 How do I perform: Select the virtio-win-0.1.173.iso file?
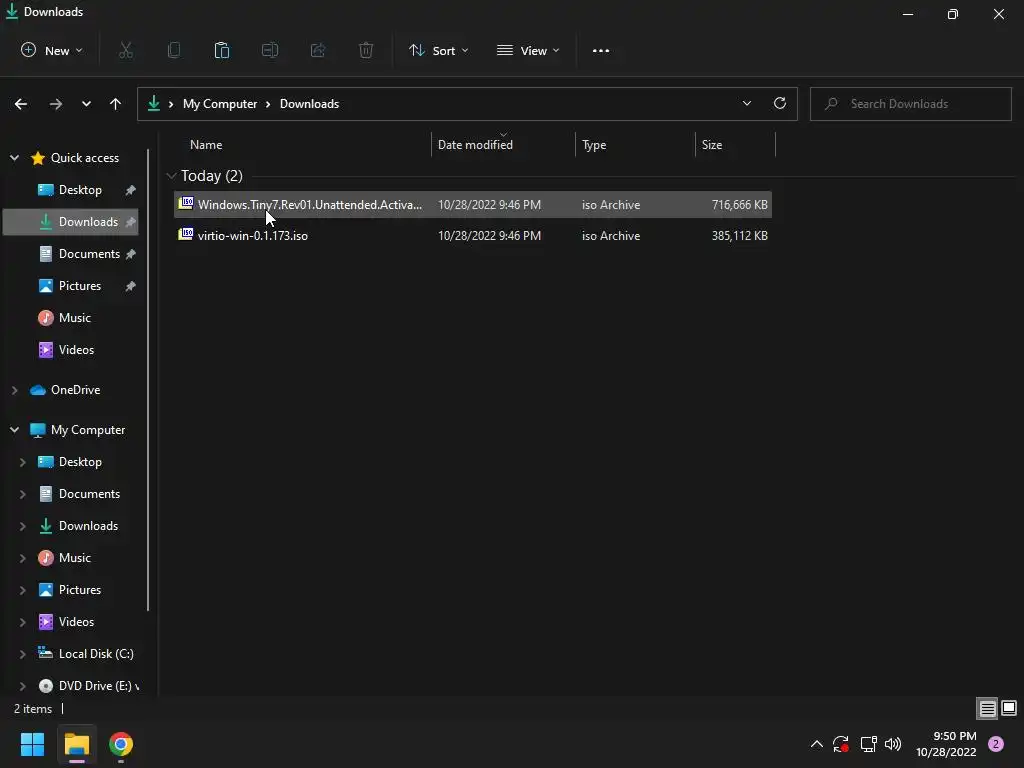point(473,236)
